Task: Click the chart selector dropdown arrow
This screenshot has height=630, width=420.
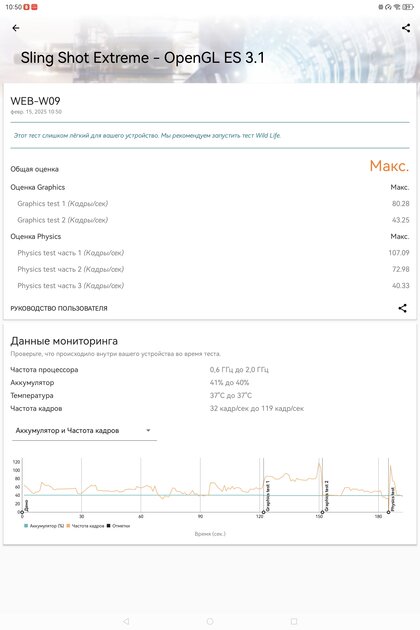Action: (x=148, y=430)
